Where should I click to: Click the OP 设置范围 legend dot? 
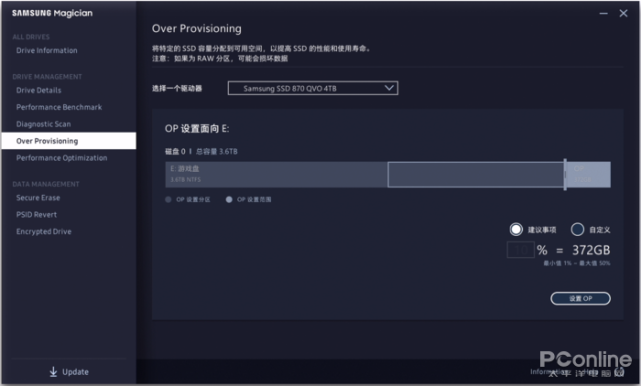coord(229,200)
